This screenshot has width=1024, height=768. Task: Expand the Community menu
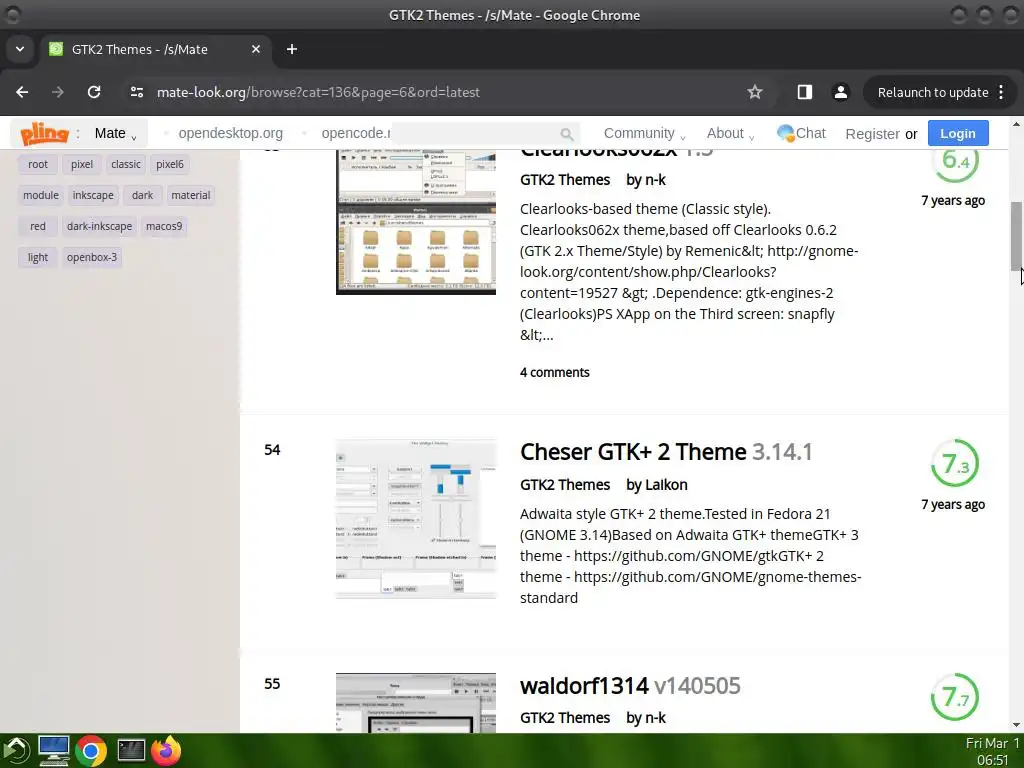click(644, 133)
